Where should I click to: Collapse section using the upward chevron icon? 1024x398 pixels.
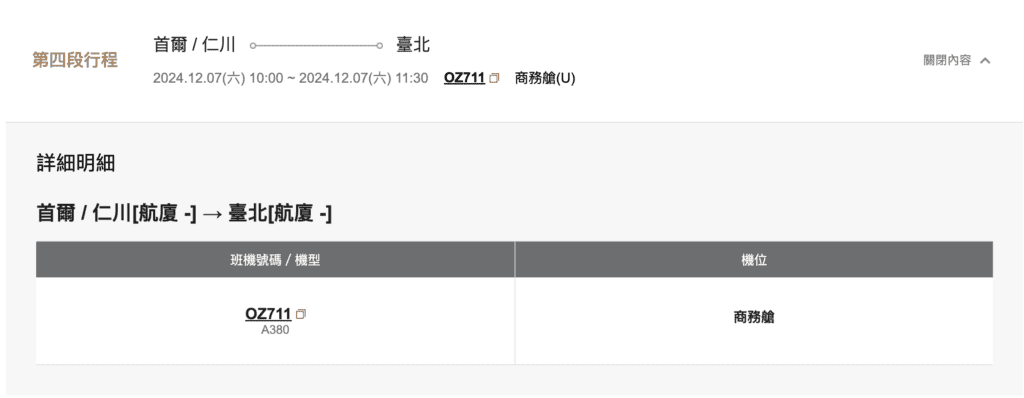pyautogui.click(x=985, y=61)
